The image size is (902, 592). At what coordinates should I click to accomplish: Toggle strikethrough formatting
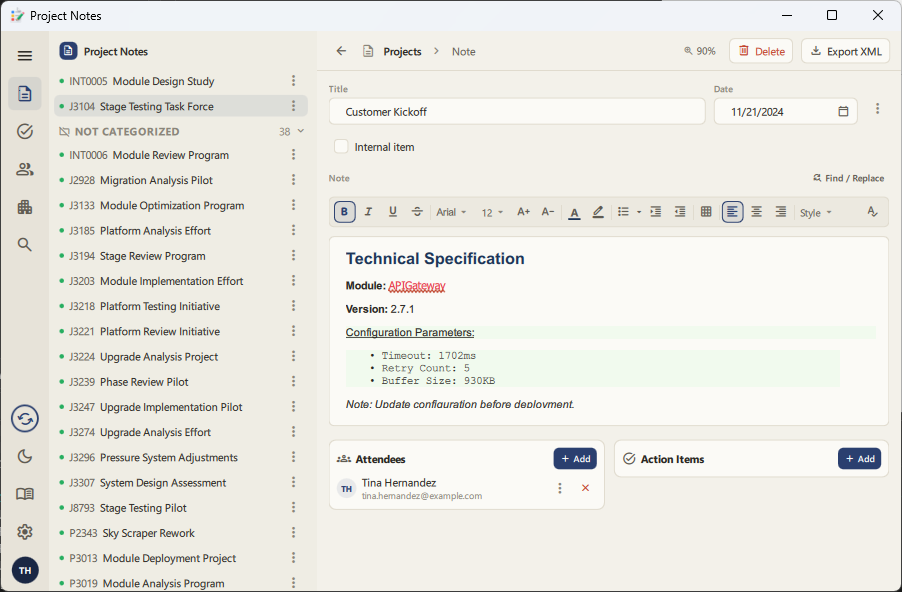point(417,212)
